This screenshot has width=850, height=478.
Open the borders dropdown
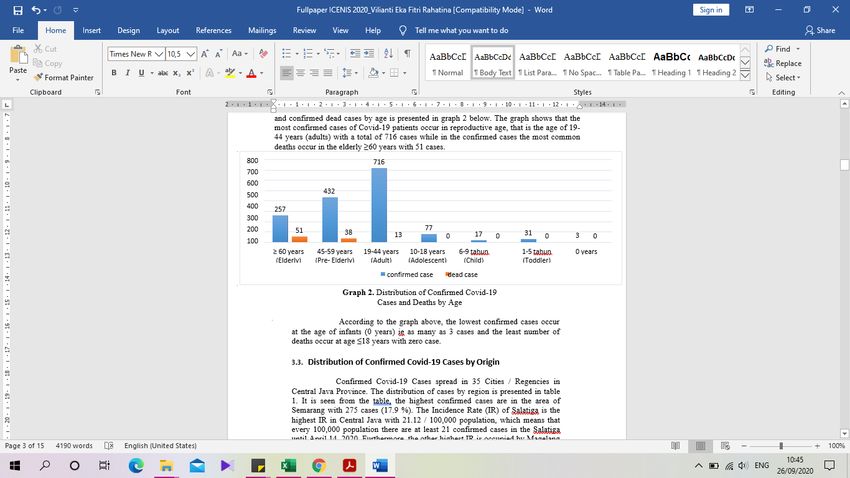coord(405,73)
